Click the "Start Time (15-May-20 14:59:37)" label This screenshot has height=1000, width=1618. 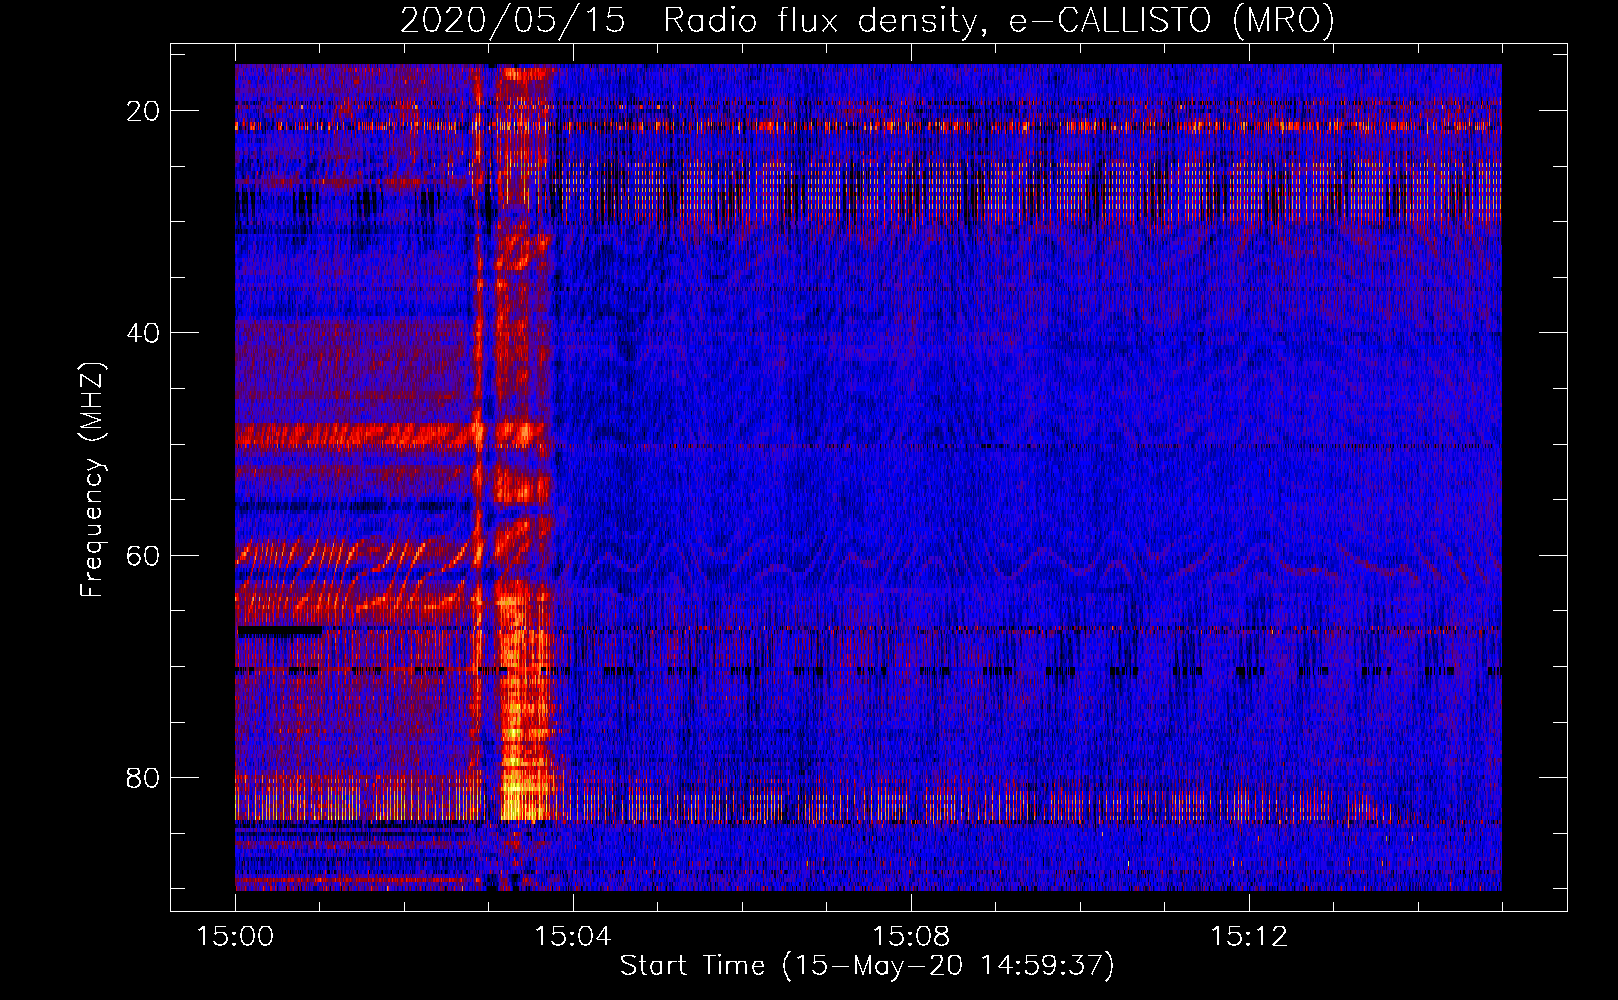tap(867, 966)
